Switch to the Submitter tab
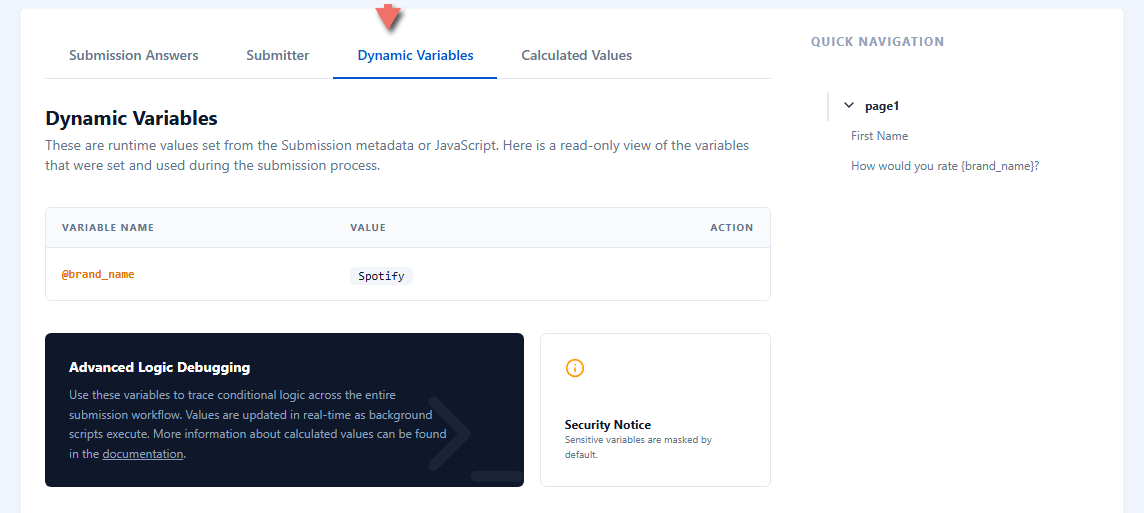 [x=277, y=55]
